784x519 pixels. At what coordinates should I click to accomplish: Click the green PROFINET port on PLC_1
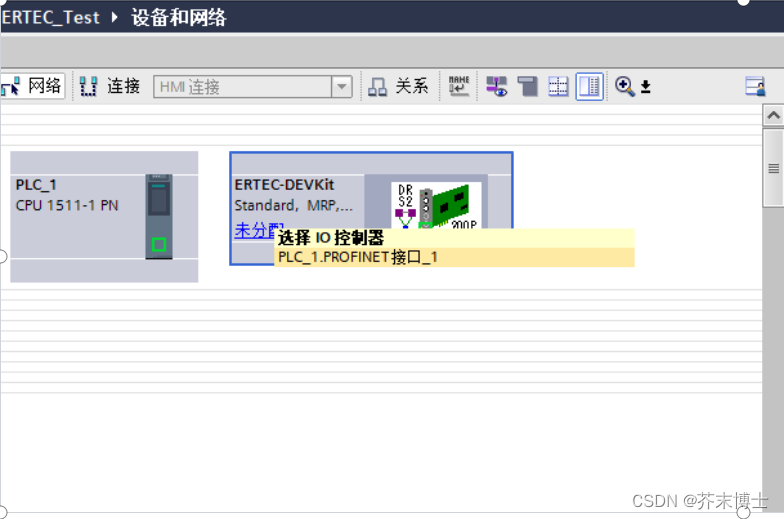click(x=159, y=244)
